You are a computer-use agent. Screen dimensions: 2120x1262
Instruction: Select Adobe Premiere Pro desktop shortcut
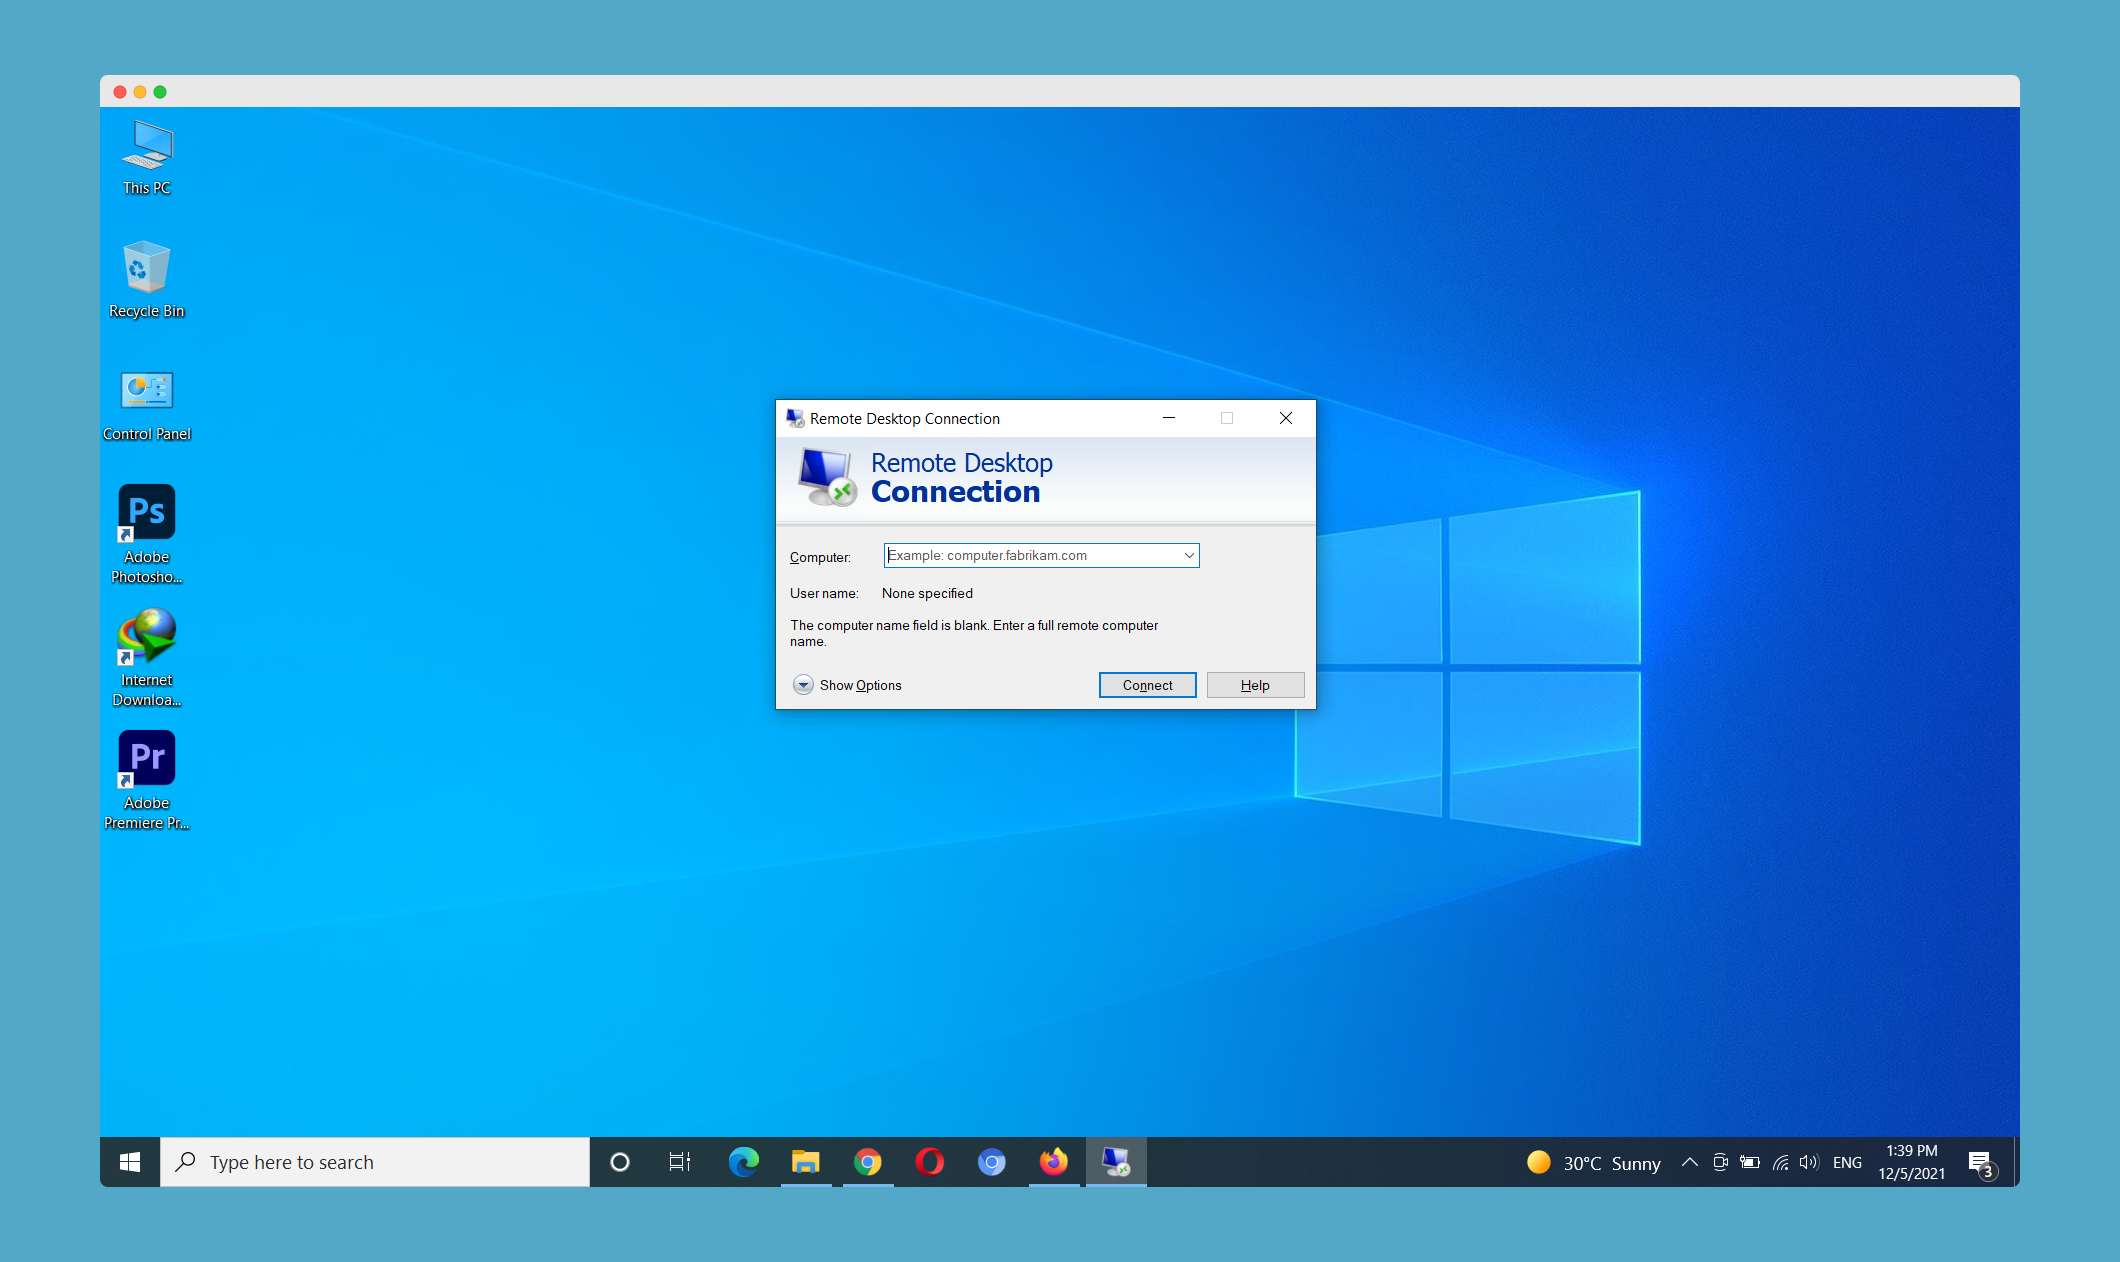click(147, 780)
